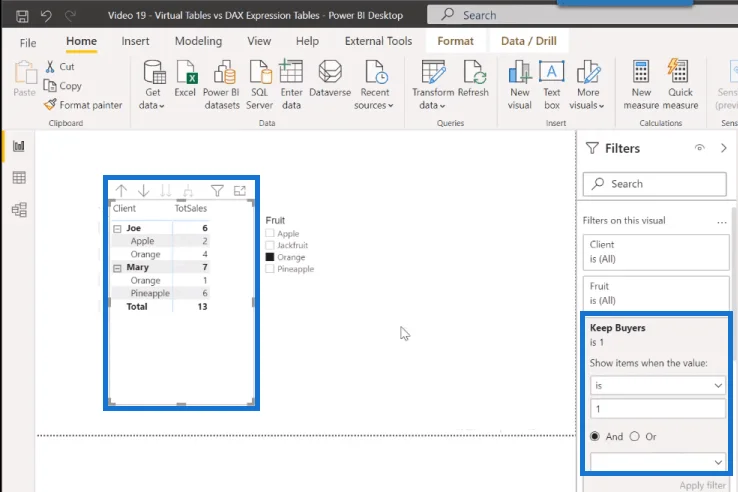Switch to Data view in sidebar
This screenshot has width=738, height=492.
[19, 178]
